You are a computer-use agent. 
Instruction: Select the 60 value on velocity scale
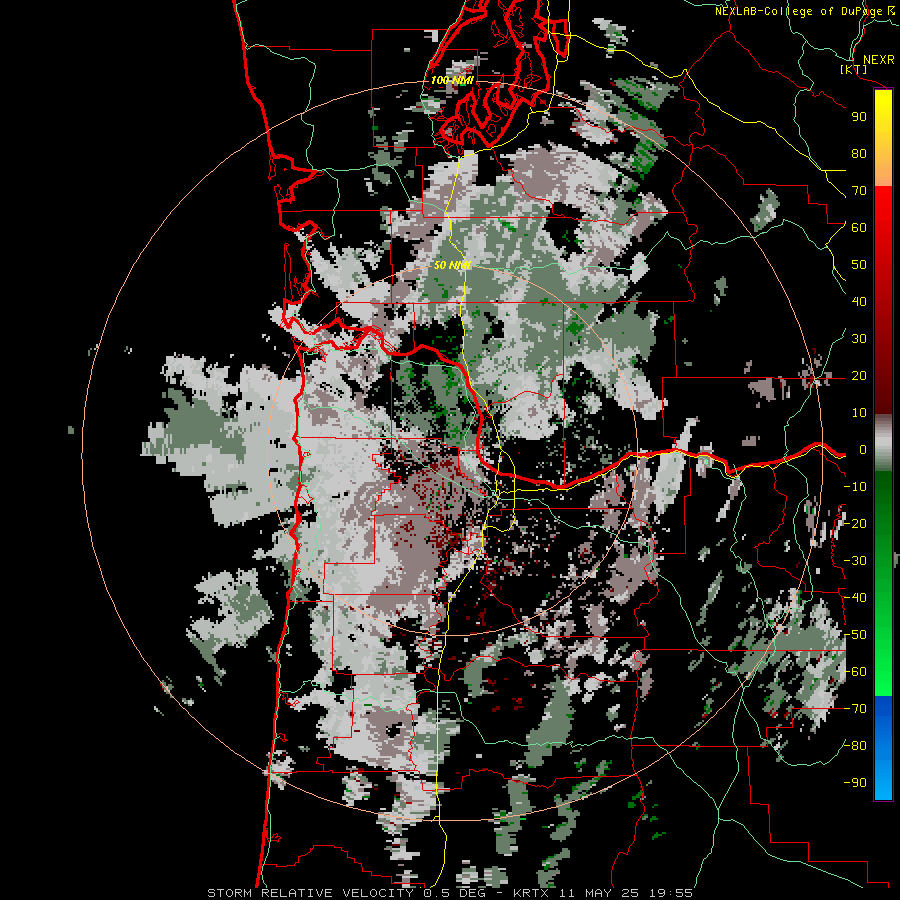pyautogui.click(x=859, y=228)
